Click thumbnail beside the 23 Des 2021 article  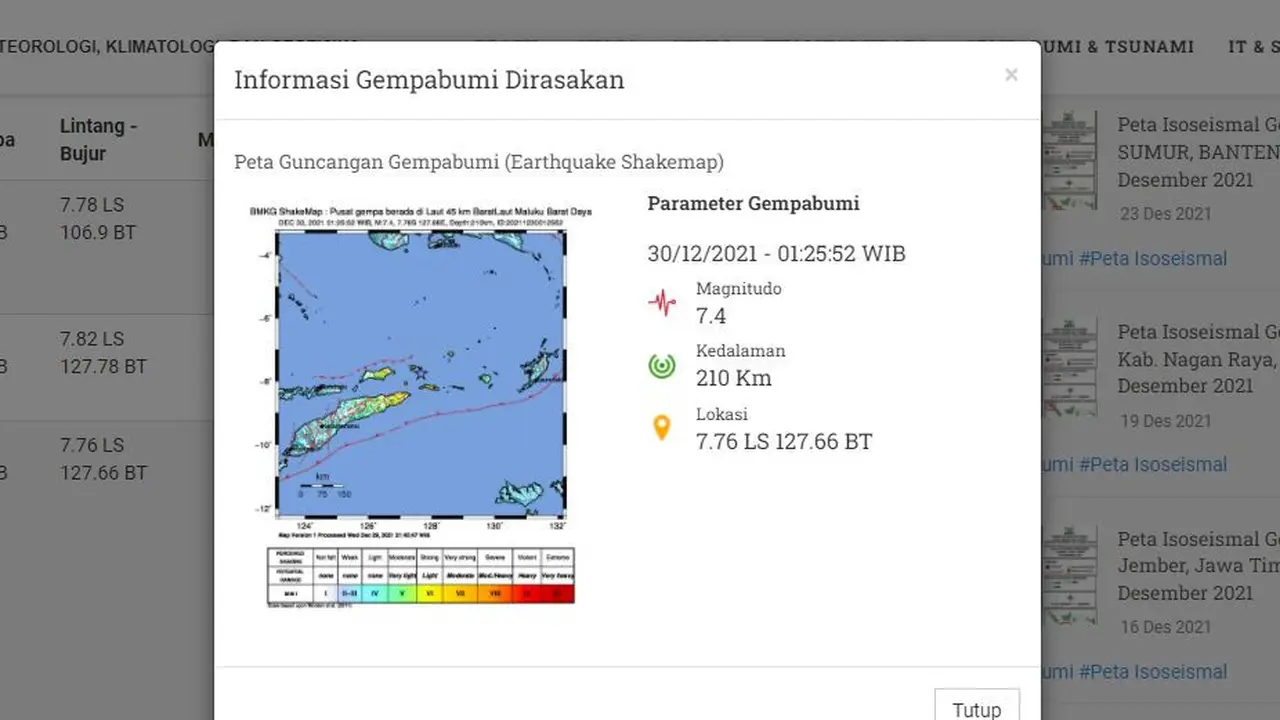[1069, 161]
